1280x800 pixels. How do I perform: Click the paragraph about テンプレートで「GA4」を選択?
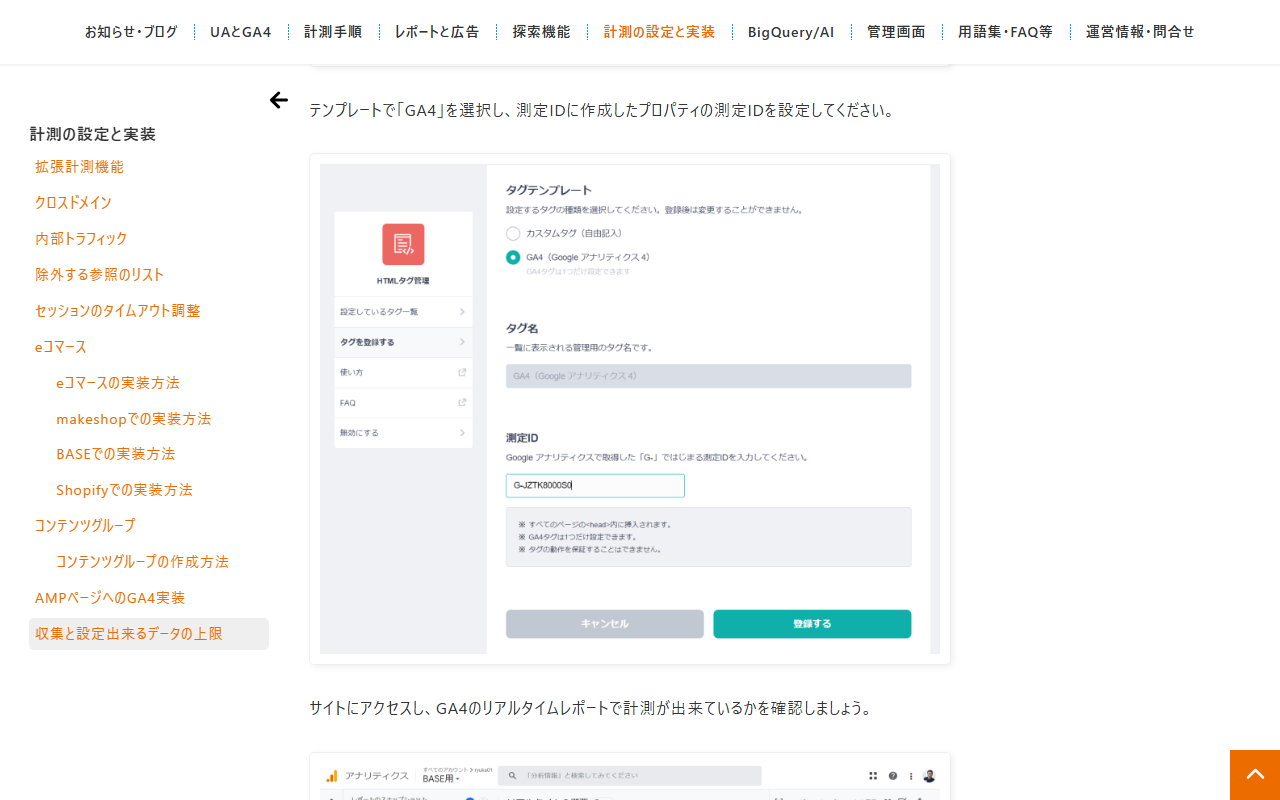[601, 110]
